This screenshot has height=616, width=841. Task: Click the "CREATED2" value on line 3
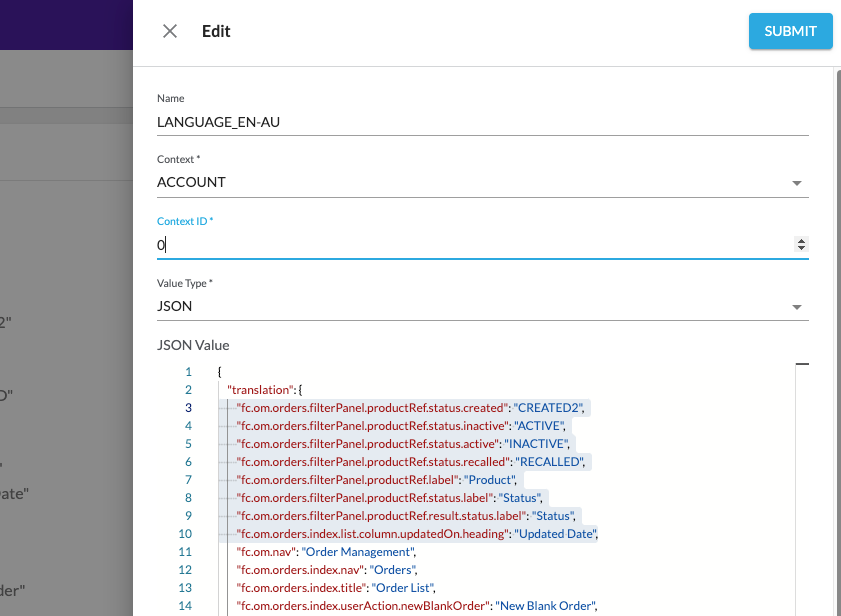point(549,408)
